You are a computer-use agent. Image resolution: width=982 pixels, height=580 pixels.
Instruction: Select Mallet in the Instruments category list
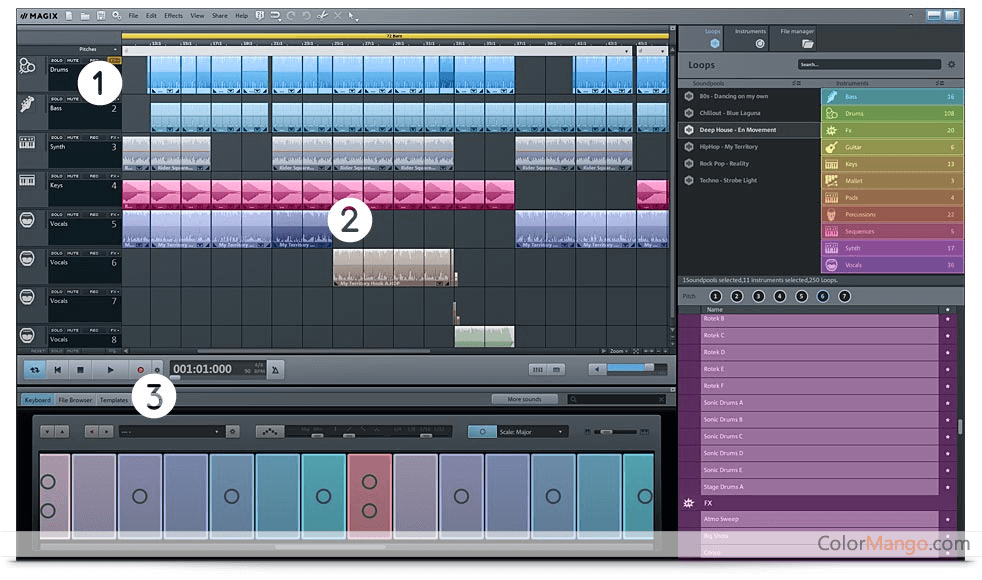pos(892,180)
